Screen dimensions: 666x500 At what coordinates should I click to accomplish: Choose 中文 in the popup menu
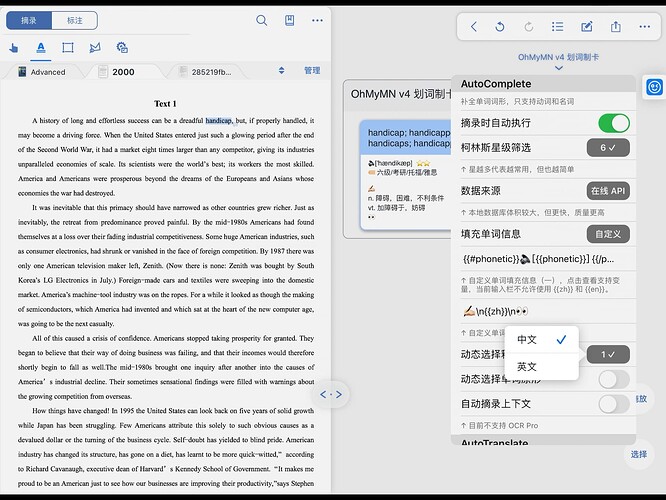[542, 339]
